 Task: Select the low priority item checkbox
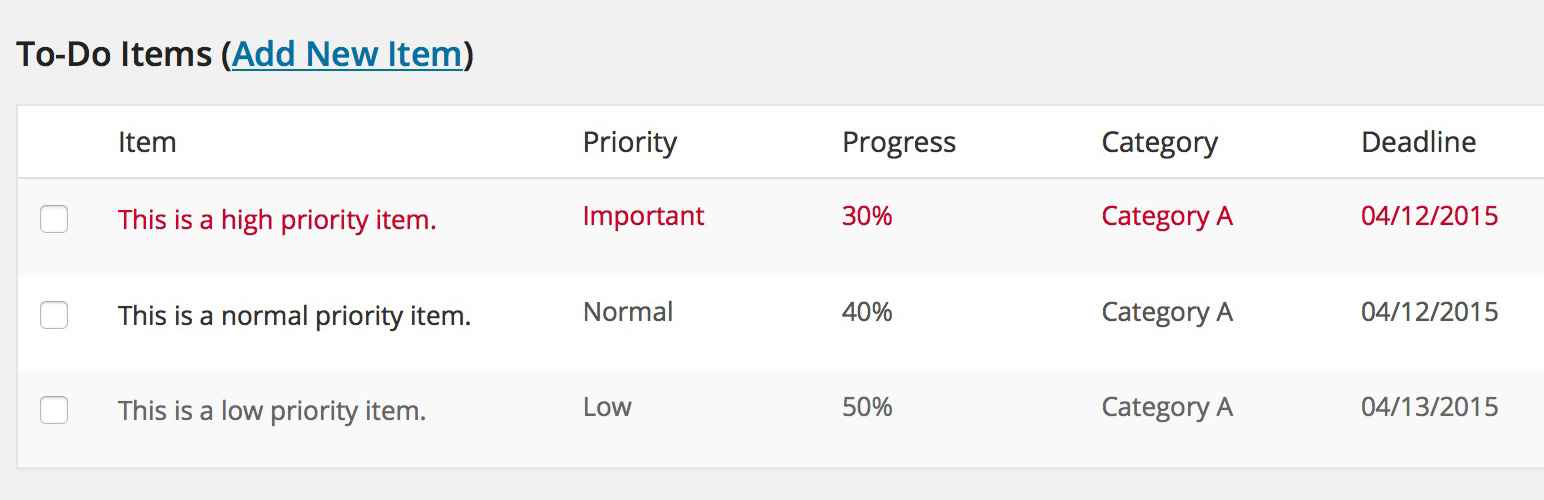coord(54,410)
